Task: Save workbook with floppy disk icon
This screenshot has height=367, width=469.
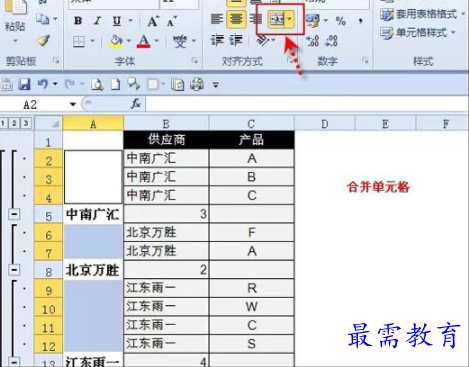Action: pyautogui.click(x=24, y=85)
